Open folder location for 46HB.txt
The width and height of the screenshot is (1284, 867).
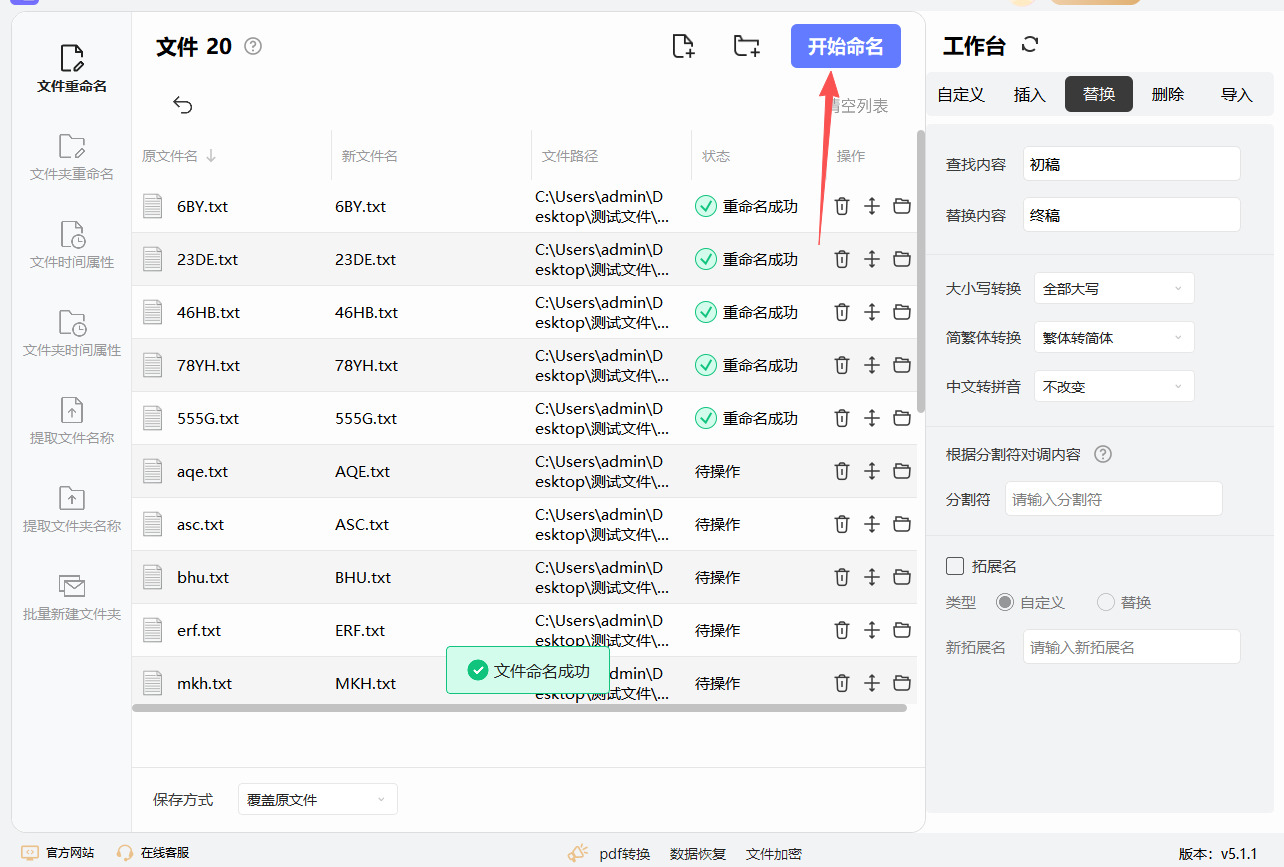(x=902, y=312)
